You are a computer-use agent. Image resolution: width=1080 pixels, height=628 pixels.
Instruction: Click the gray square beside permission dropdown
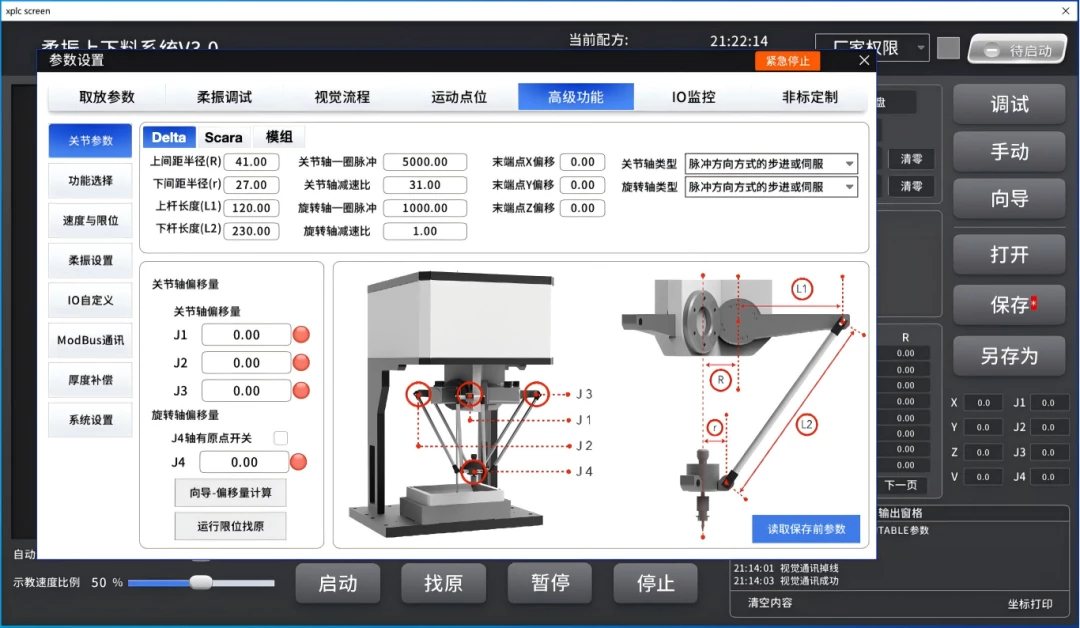[948, 48]
